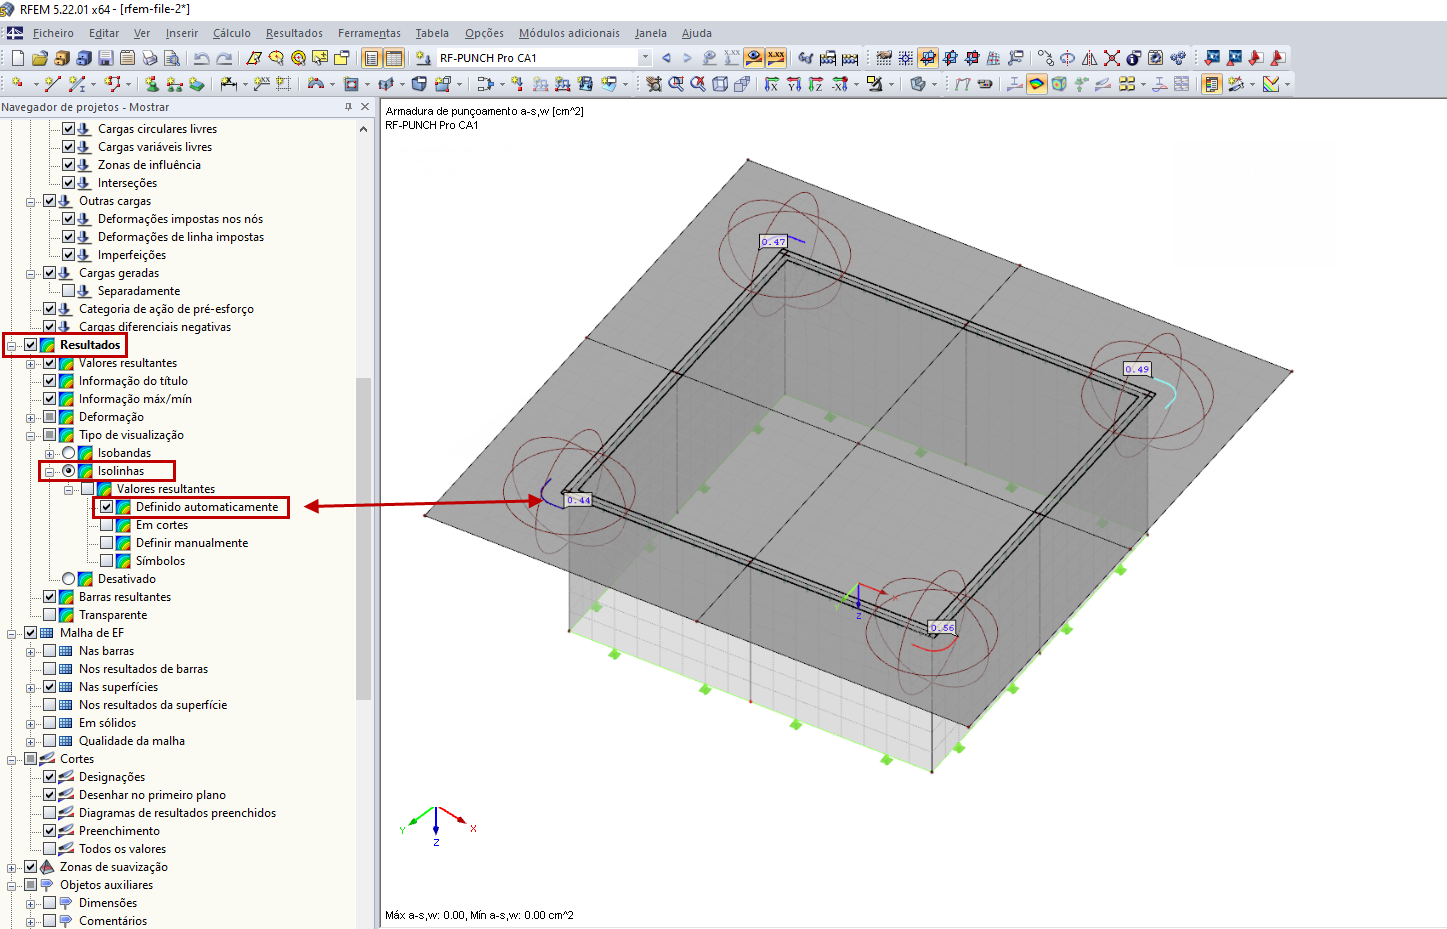The height and width of the screenshot is (929, 1447).
Task: Select the Desativado radio button
Action: (x=69, y=579)
